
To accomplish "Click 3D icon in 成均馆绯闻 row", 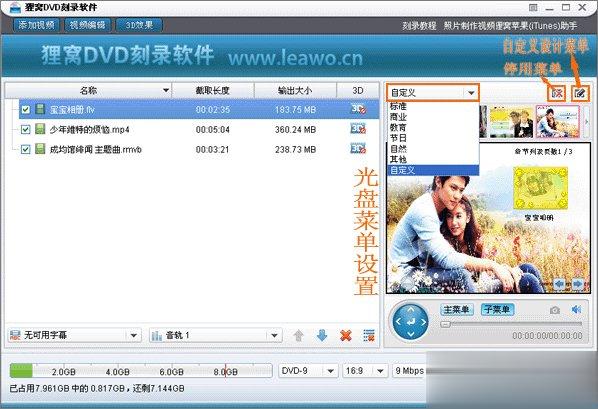I will point(358,148).
